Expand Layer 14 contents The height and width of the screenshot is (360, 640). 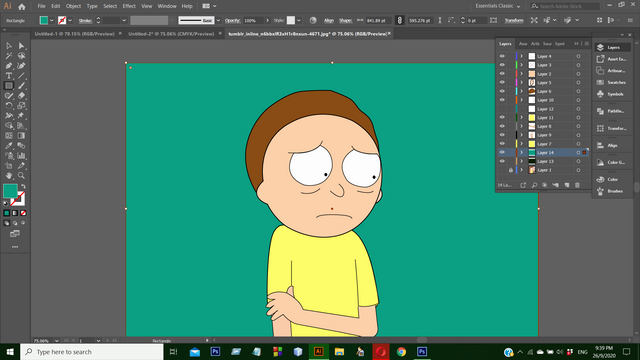(x=521, y=152)
